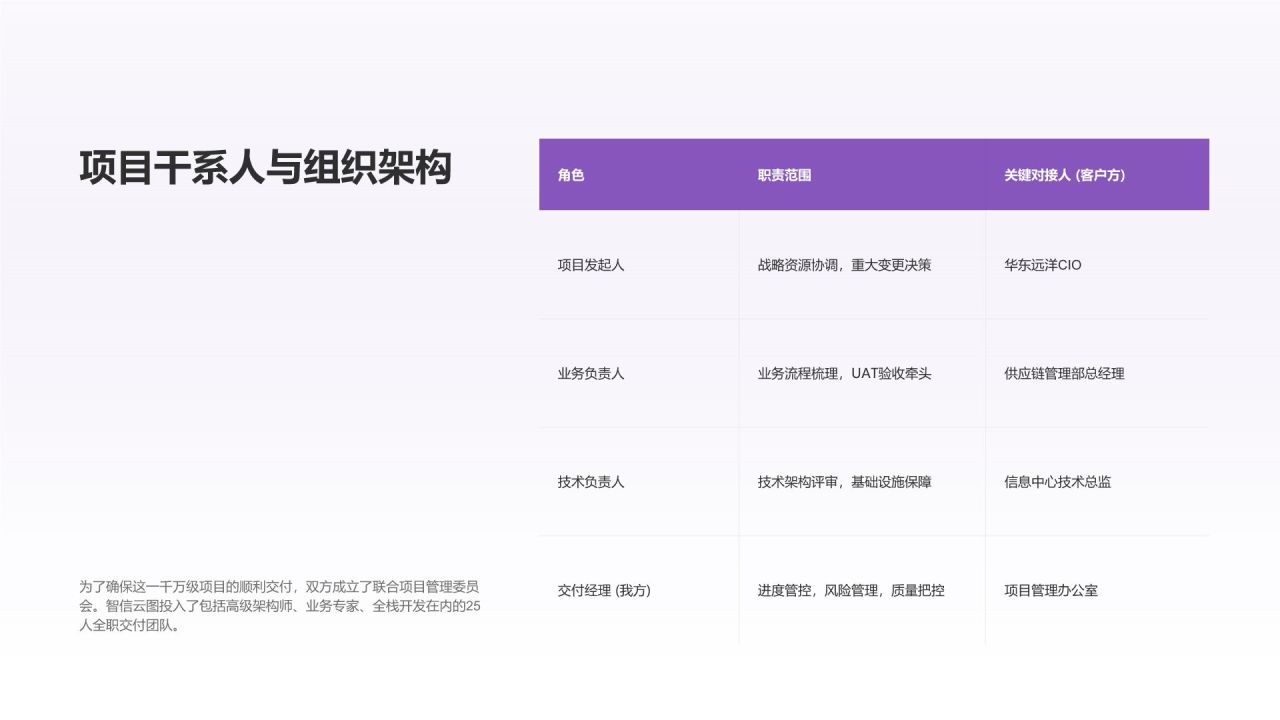Viewport: 1280px width, 720px height.
Task: Select the 关键对接人 (客户方) header
Action: coord(1097,175)
